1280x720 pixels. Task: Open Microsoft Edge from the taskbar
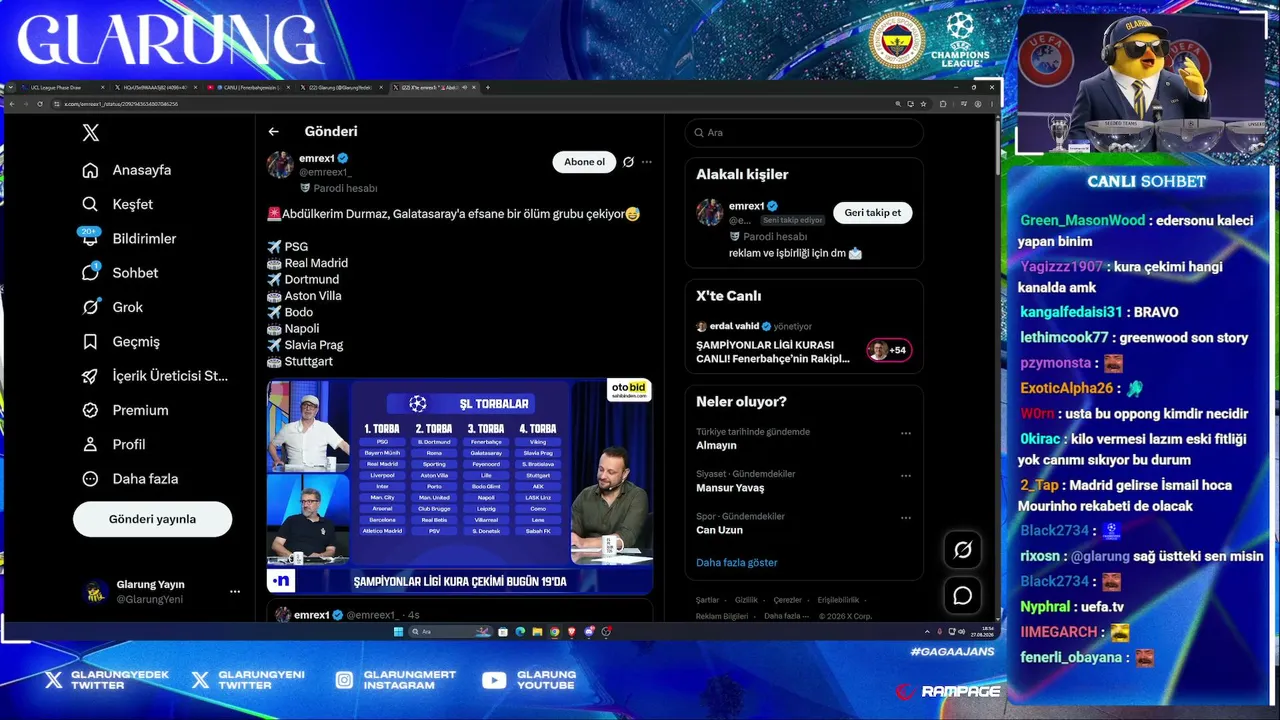pos(520,632)
